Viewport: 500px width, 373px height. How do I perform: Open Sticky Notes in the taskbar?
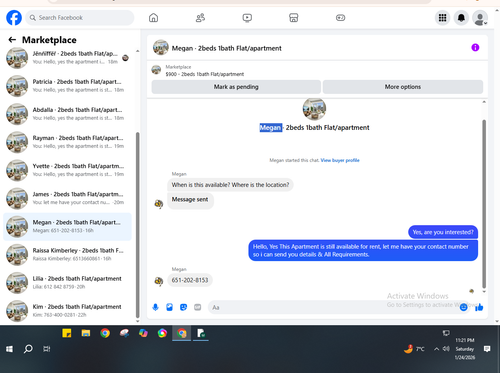click(x=67, y=333)
